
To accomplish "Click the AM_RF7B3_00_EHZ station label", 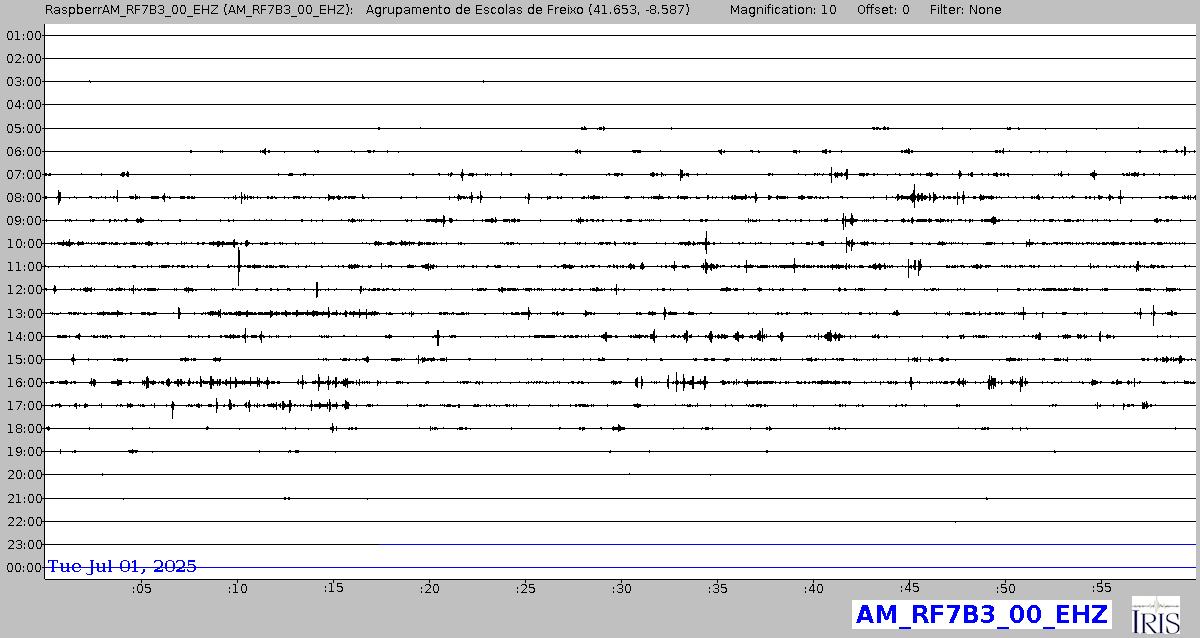I will [x=982, y=614].
